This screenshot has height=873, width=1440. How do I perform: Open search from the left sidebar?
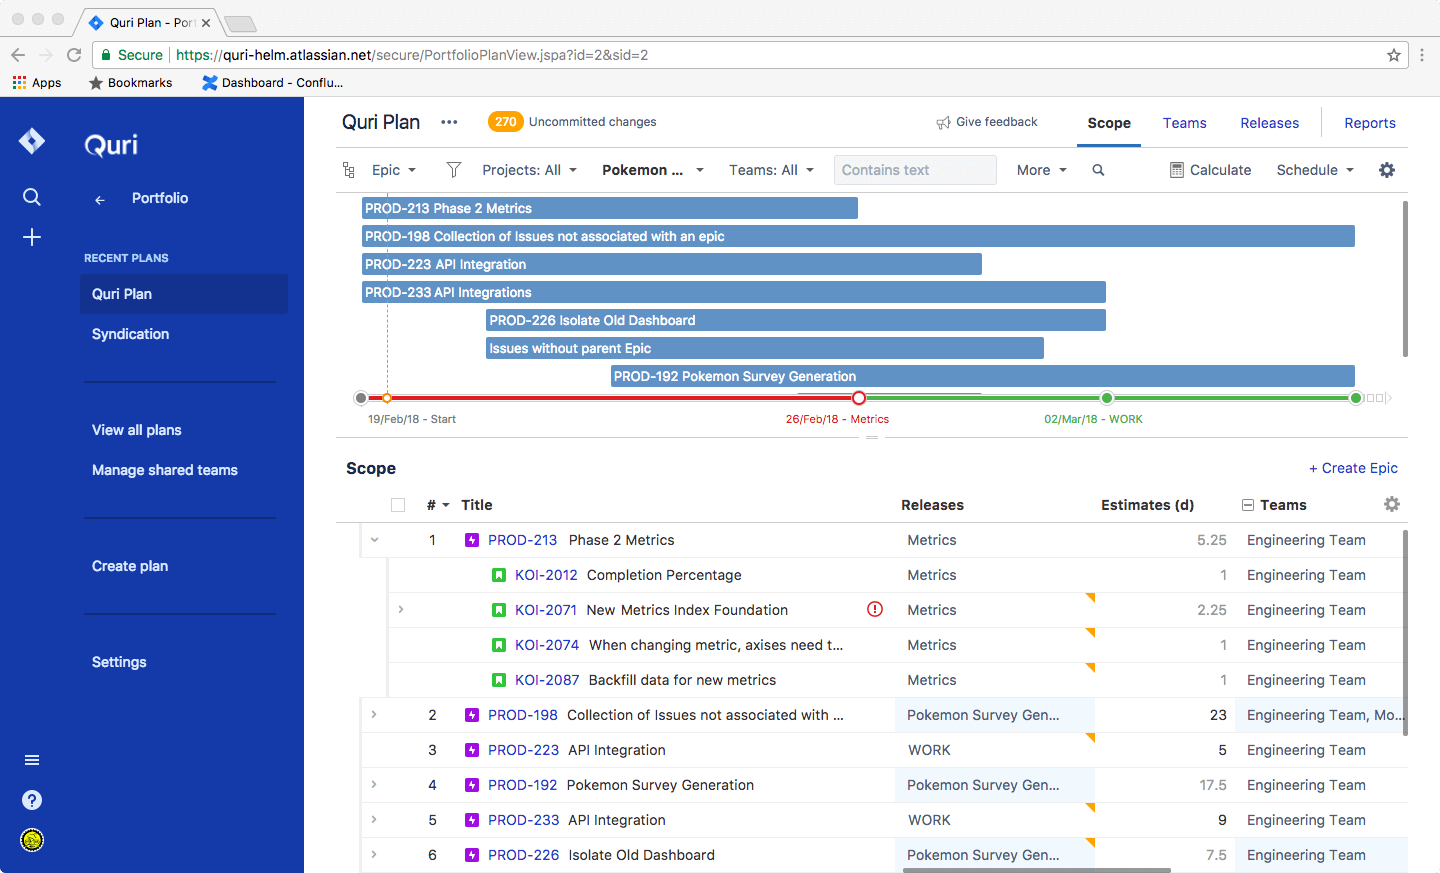pos(32,197)
